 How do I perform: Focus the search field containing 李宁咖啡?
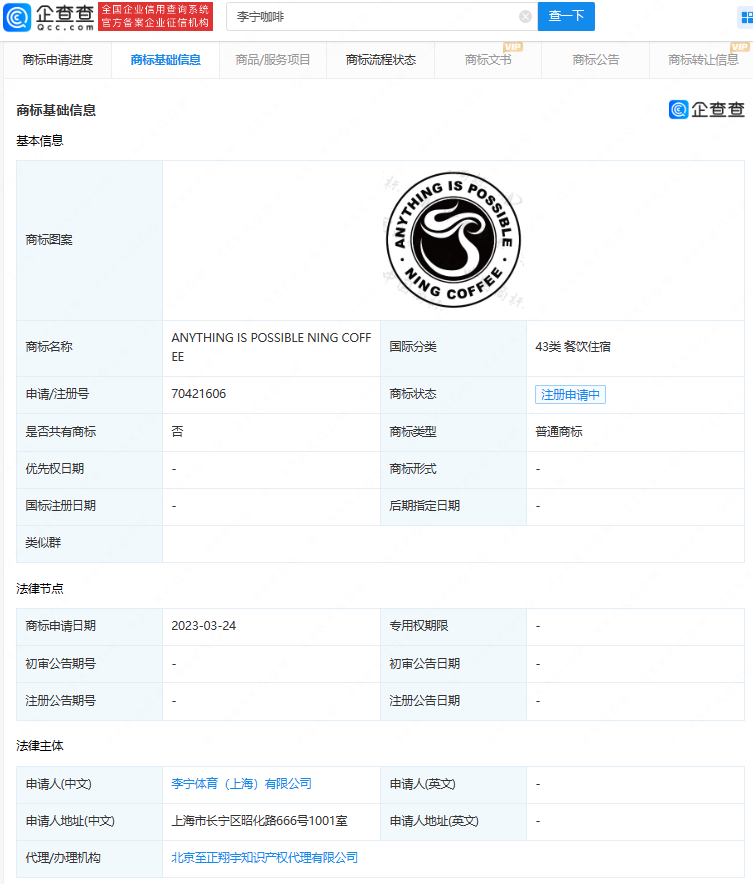(382, 17)
